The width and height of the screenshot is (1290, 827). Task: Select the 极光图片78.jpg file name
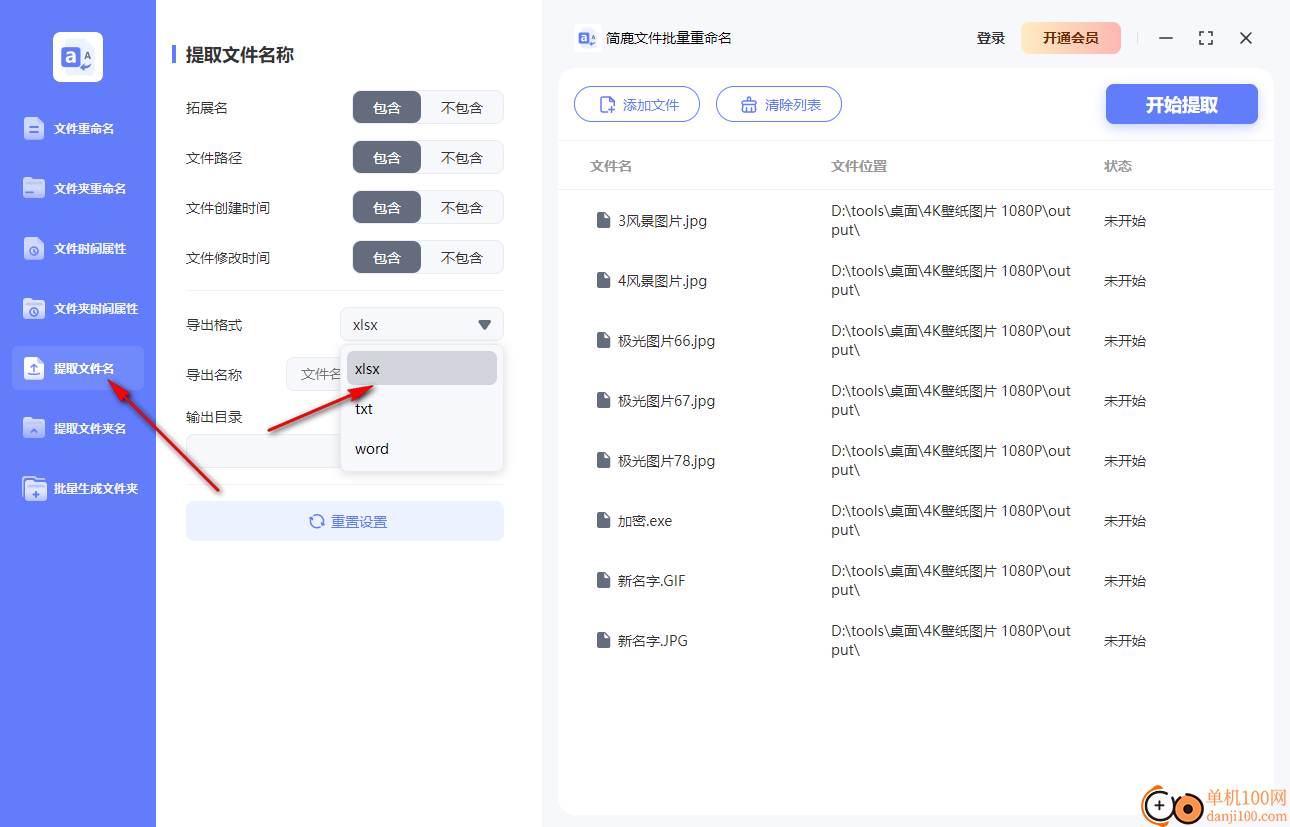coord(666,460)
